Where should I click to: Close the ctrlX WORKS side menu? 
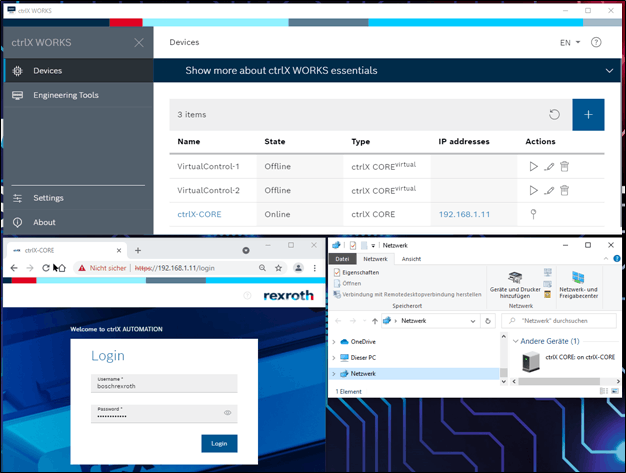(x=139, y=43)
